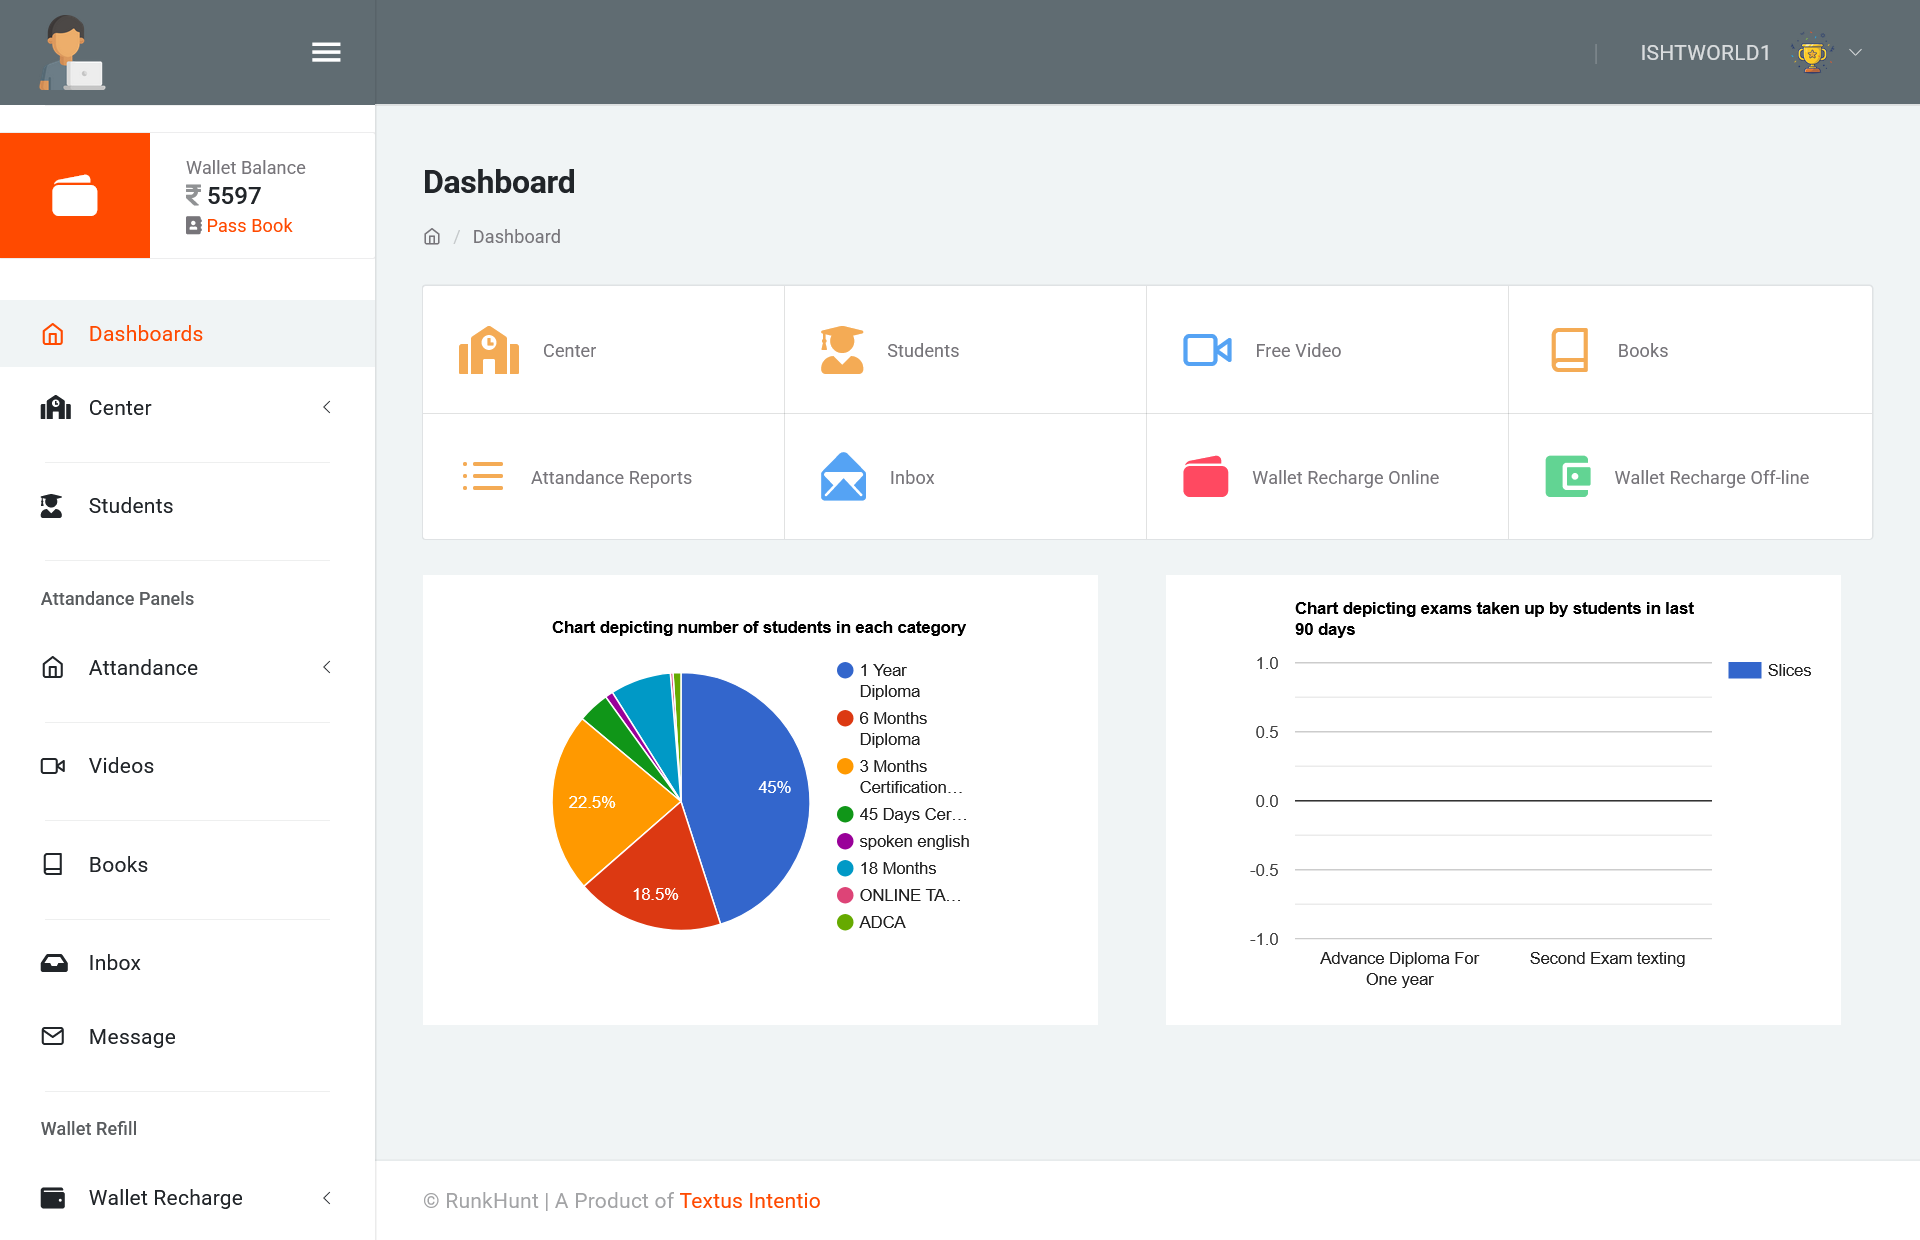Click the Students graduate icon tile

842,350
